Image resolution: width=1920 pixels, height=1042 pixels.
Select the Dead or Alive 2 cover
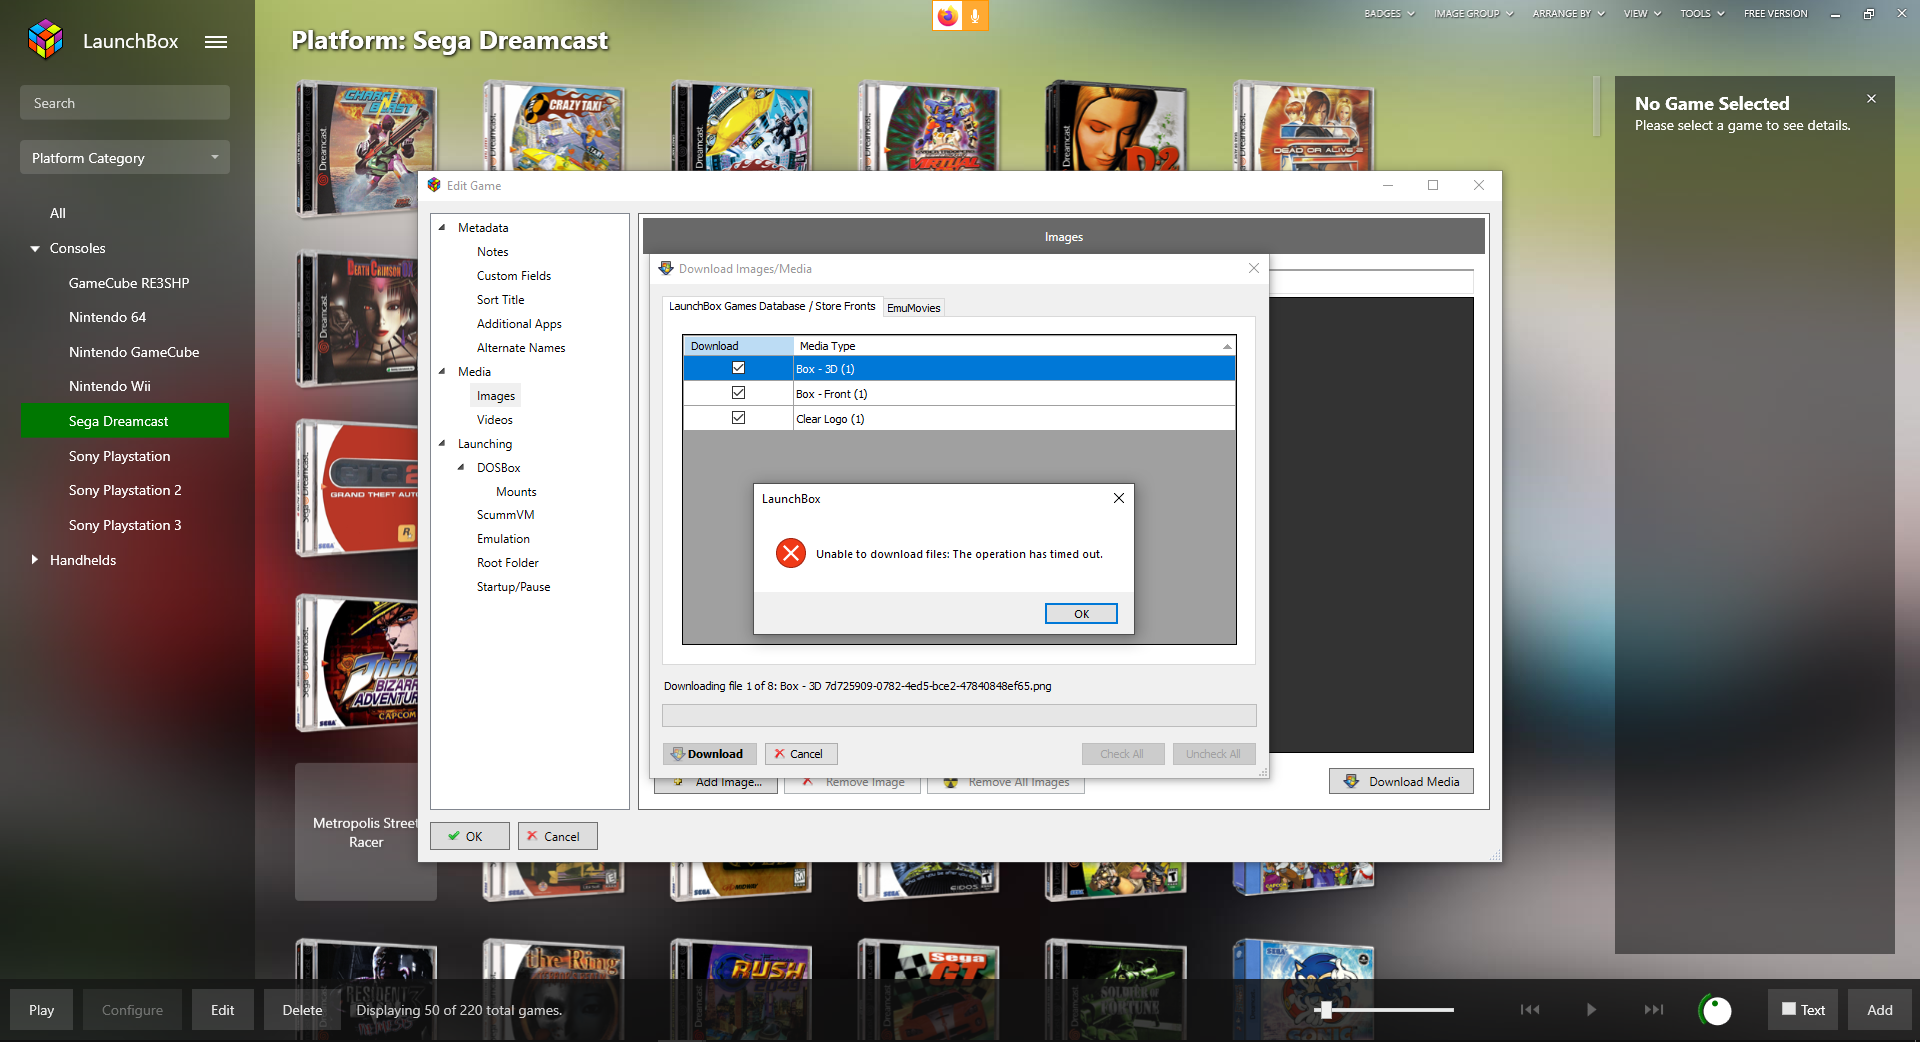(x=1303, y=126)
